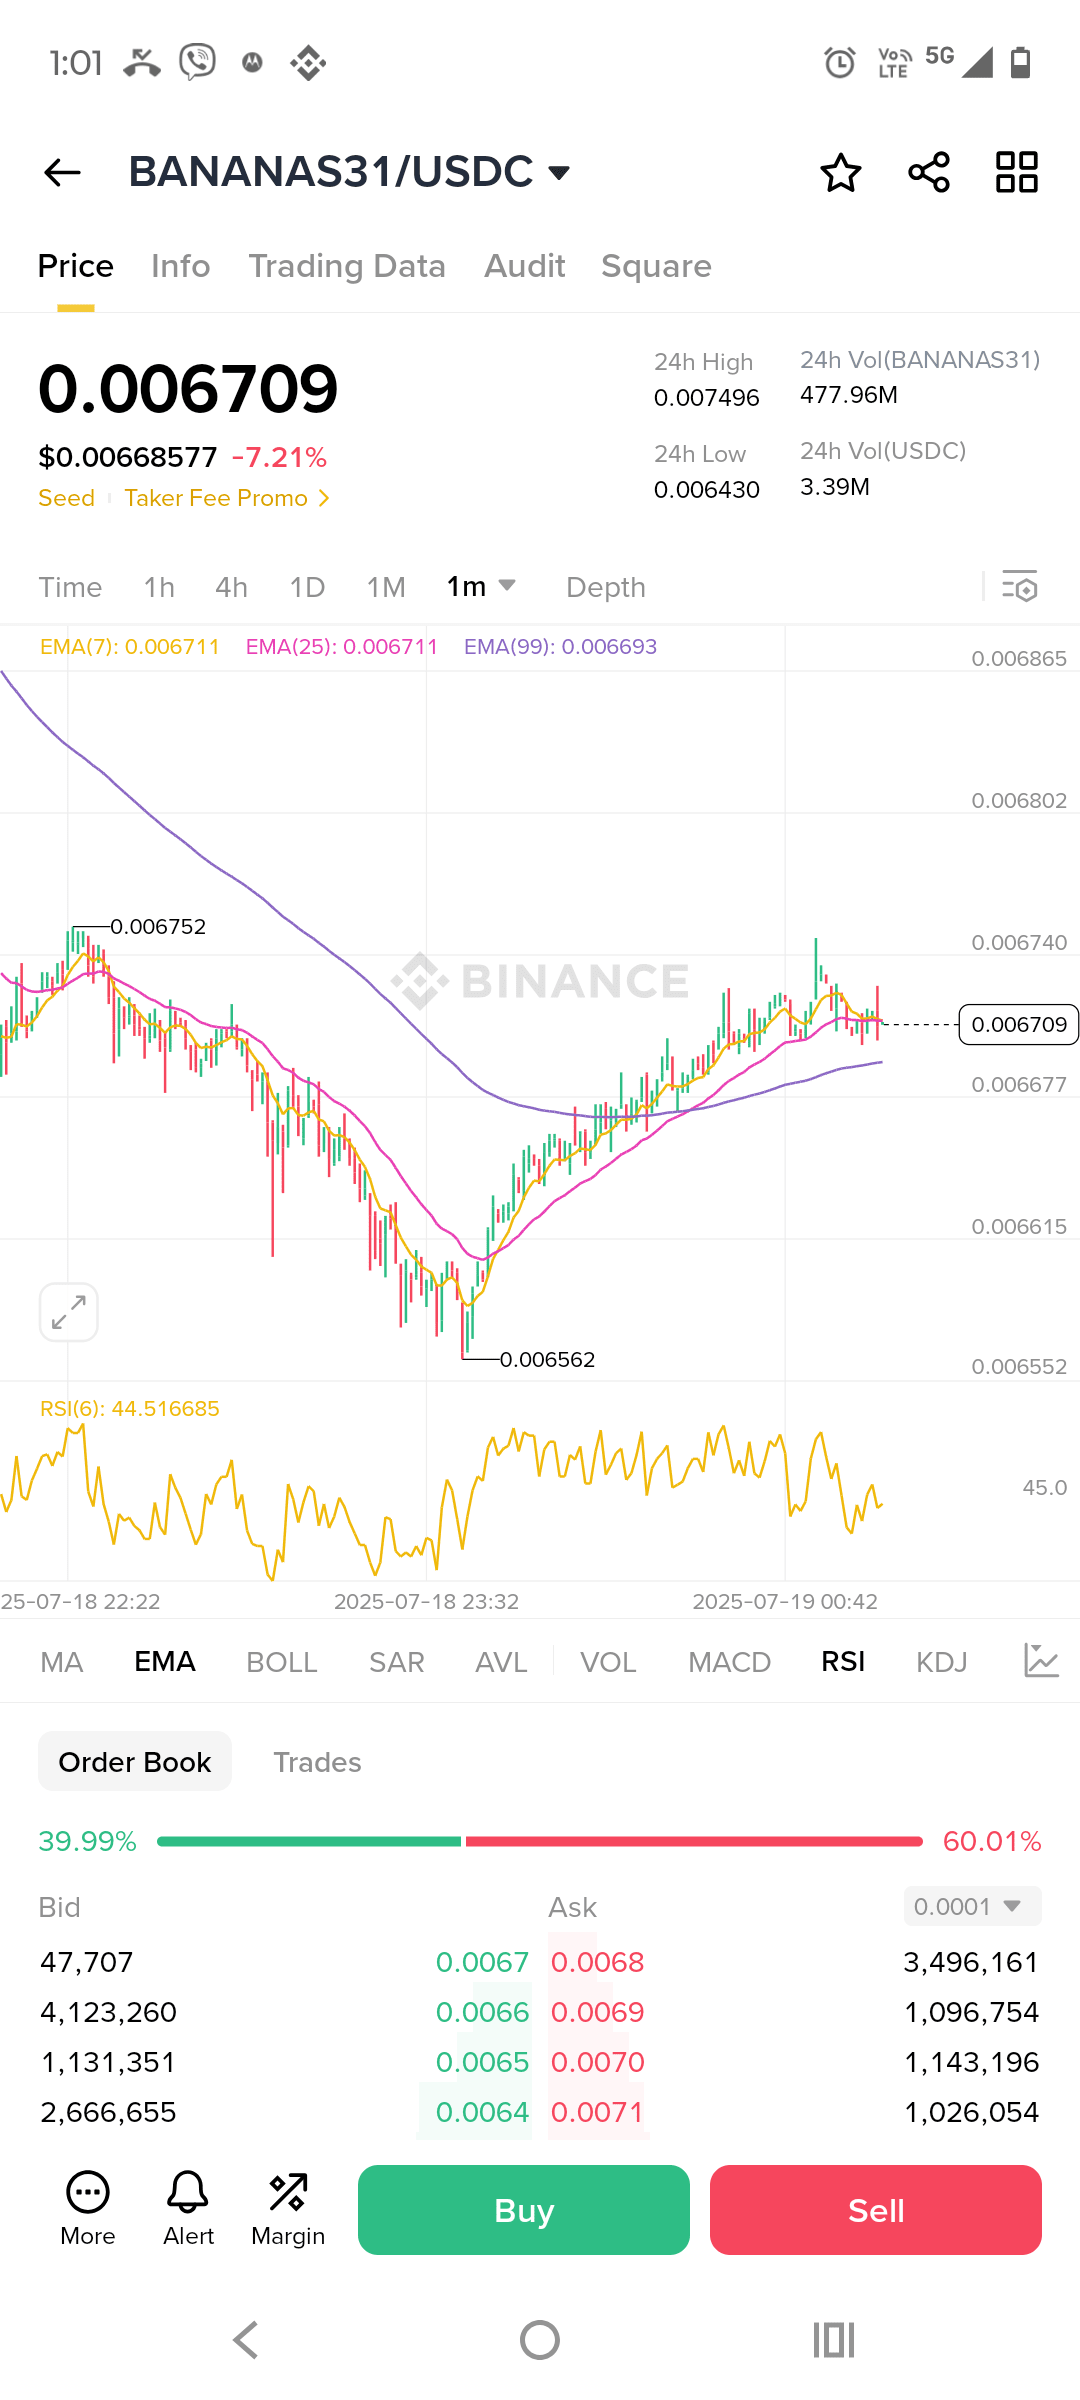Tap current price label 0.006709 on chart
The width and height of the screenshot is (1080, 2400).
coord(1019,1024)
